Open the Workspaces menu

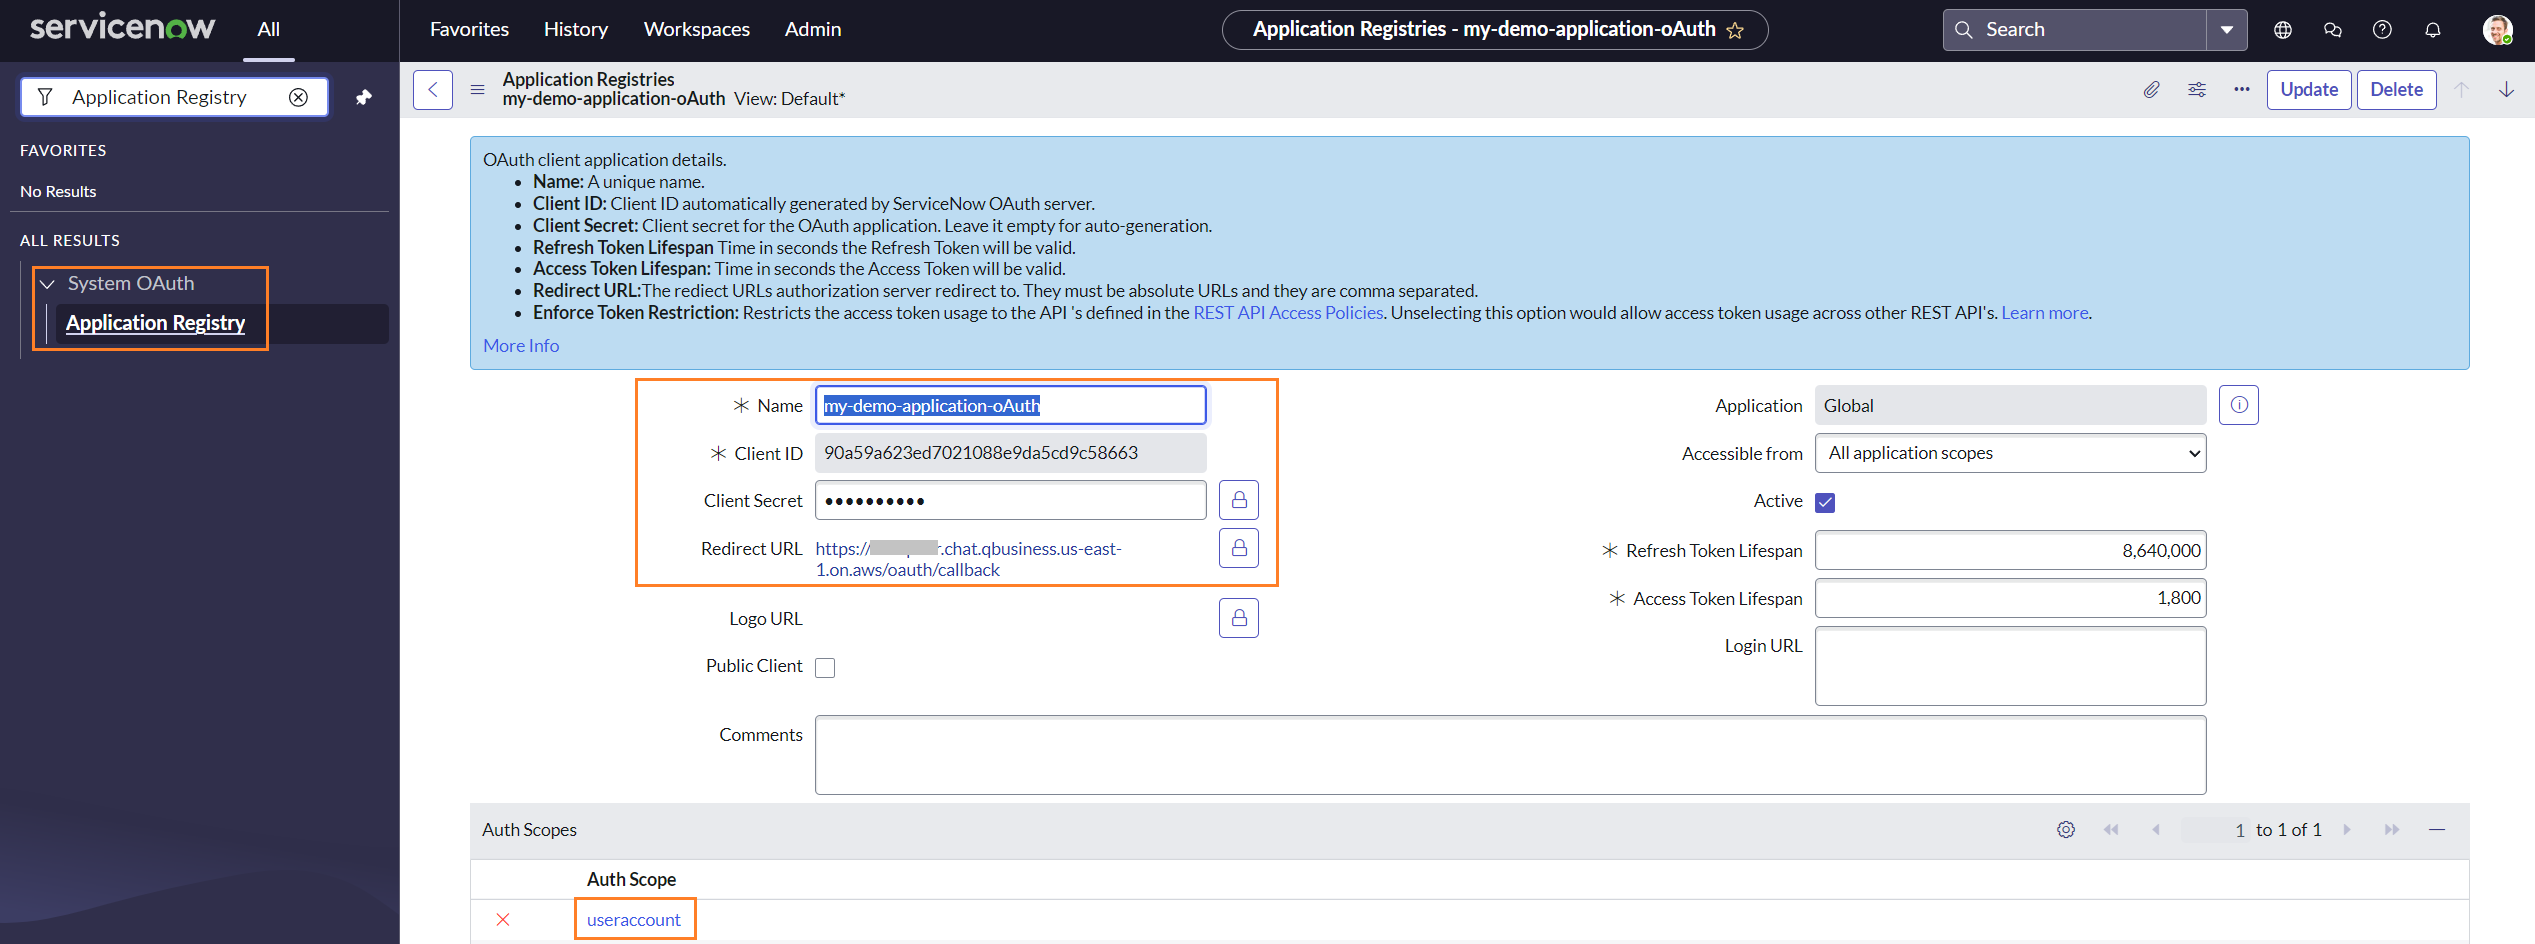point(696,29)
